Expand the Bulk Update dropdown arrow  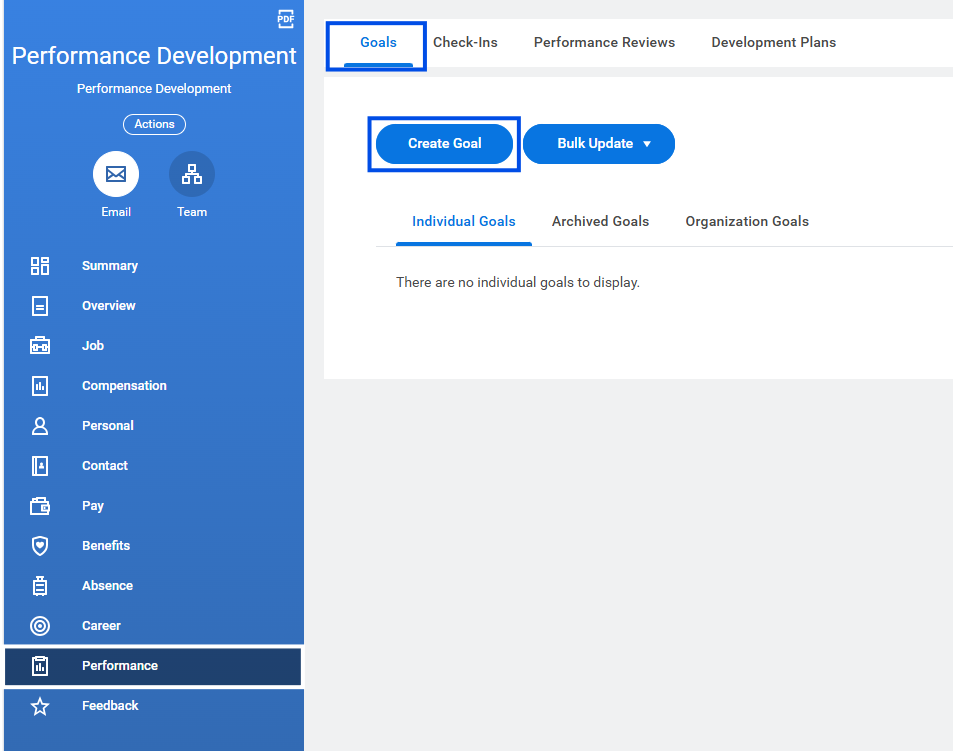(647, 144)
